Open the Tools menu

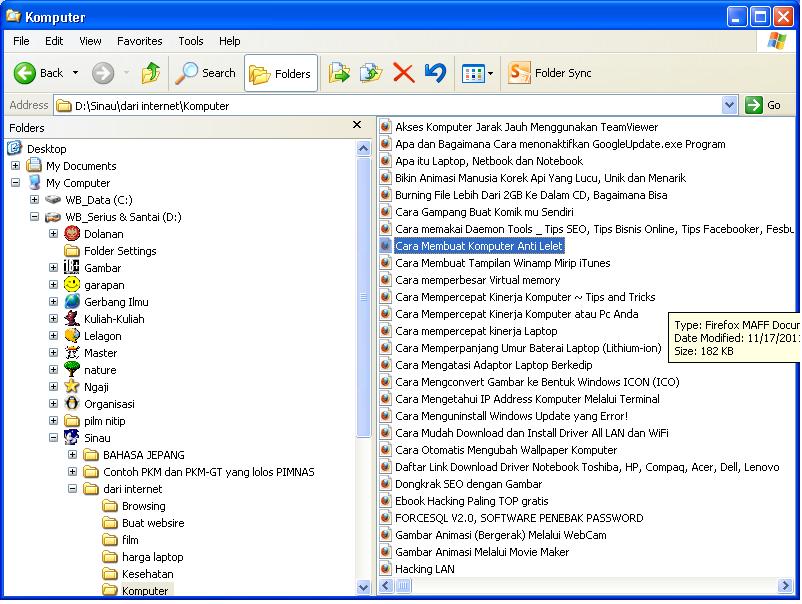coord(190,41)
